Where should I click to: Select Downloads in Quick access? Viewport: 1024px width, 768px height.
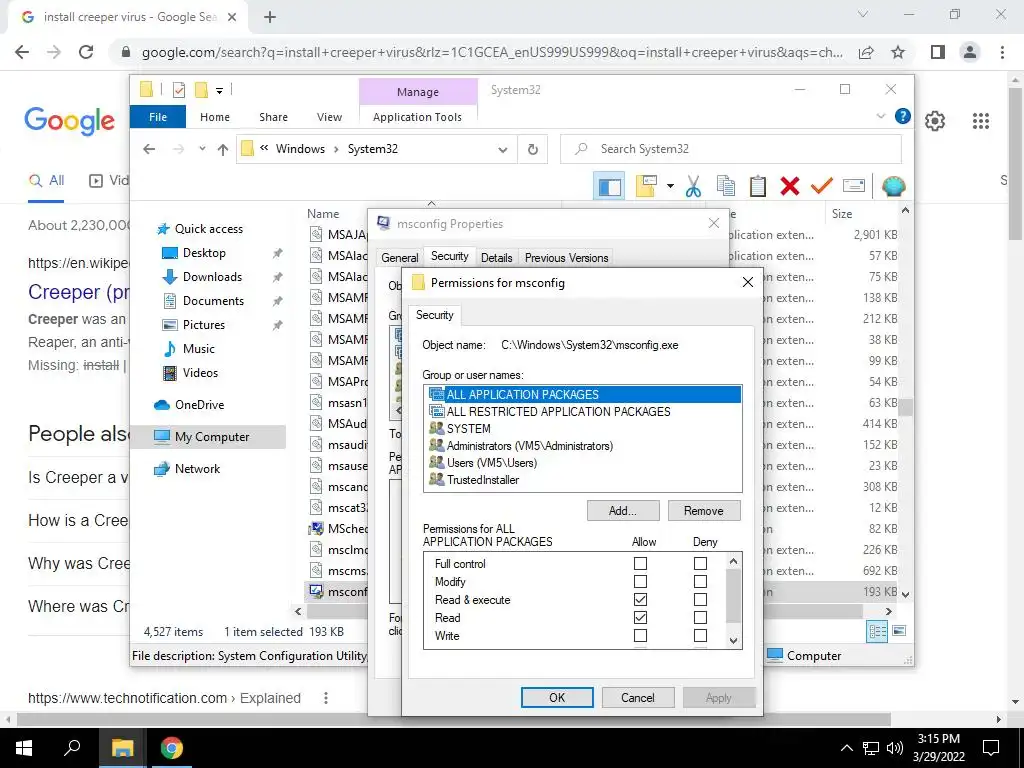212,277
